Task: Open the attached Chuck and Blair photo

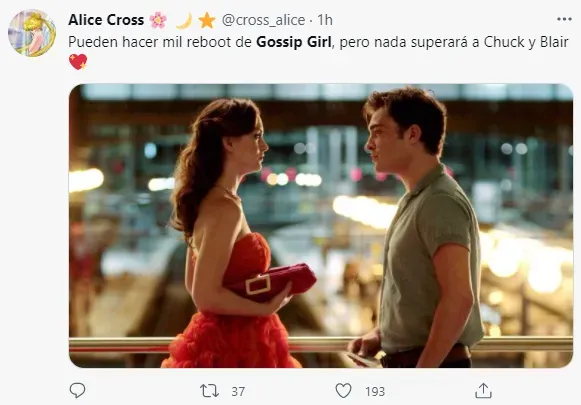Action: tap(321, 226)
